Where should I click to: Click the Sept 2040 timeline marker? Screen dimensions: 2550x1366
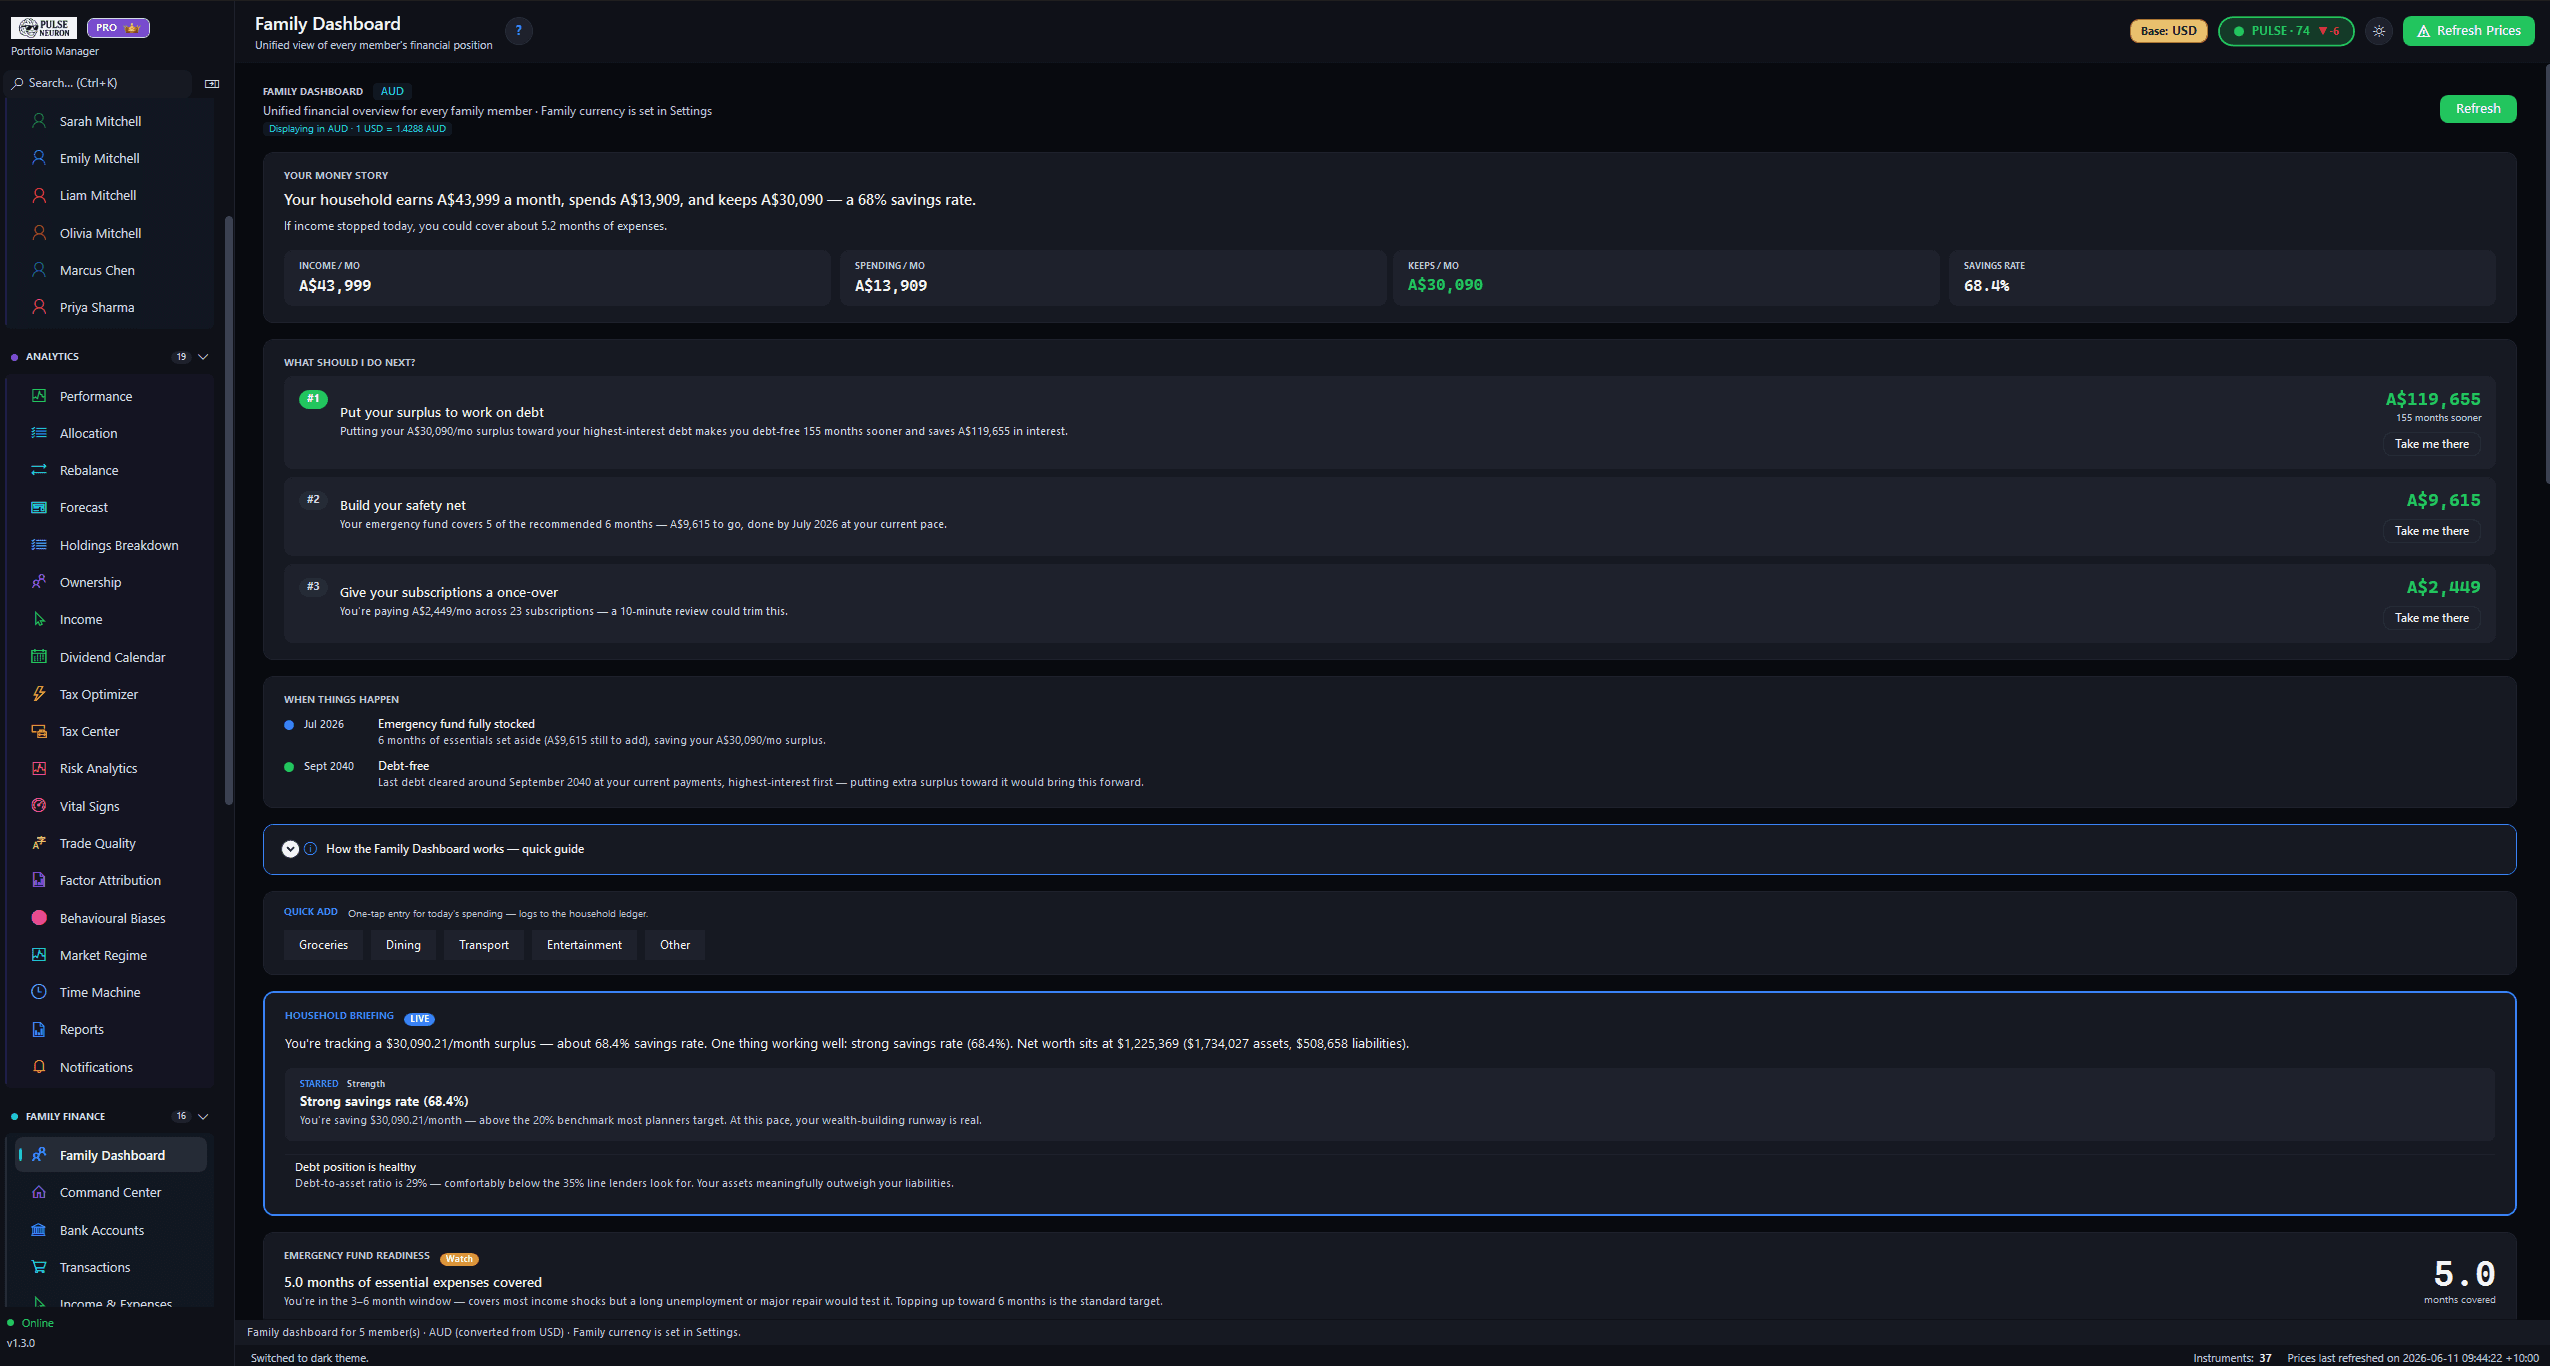coord(289,767)
